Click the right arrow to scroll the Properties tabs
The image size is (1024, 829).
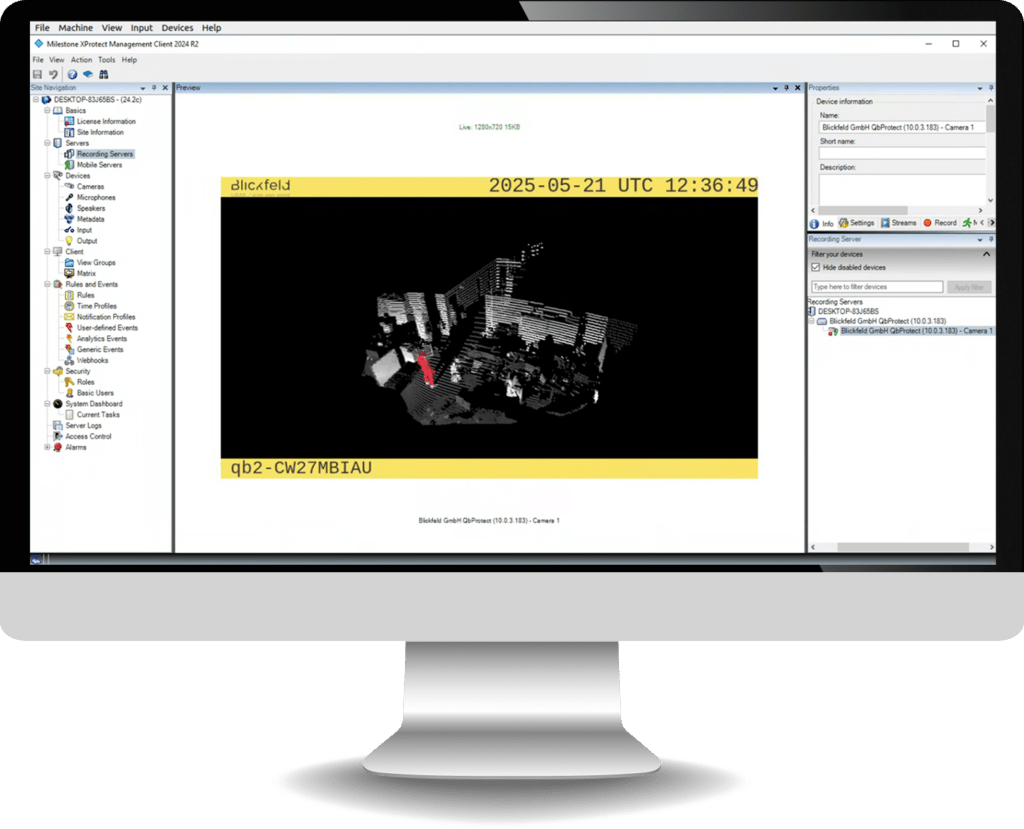pyautogui.click(x=991, y=223)
